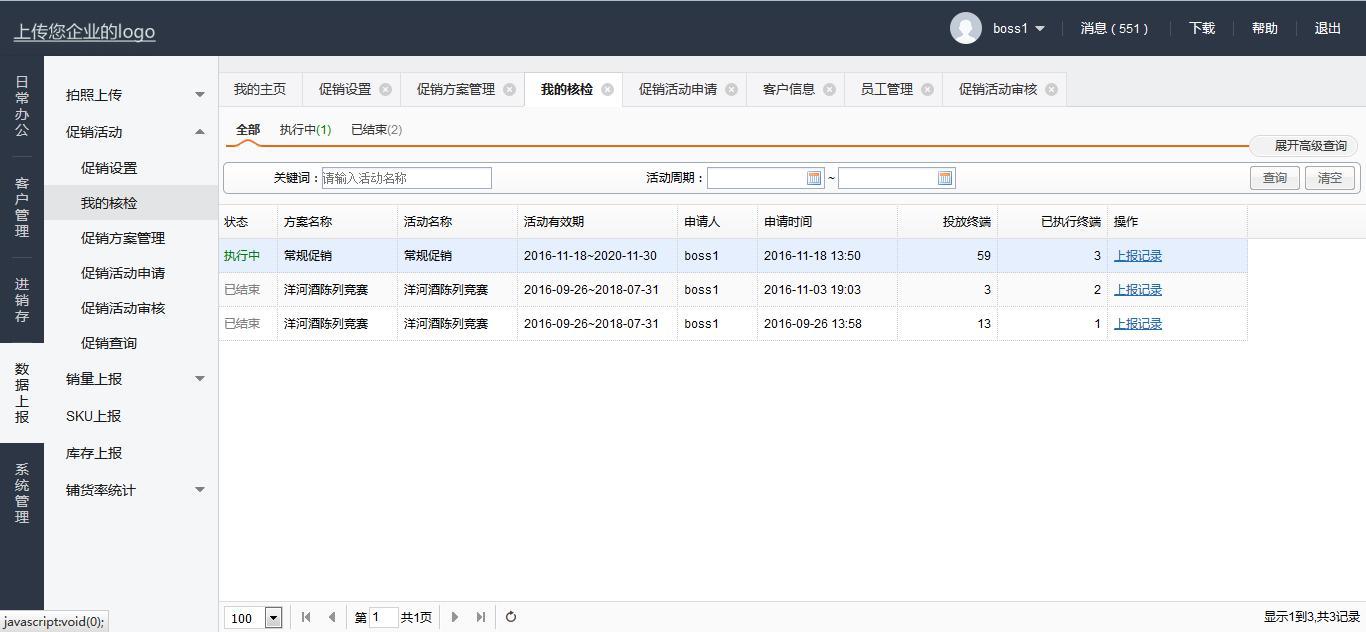Open the start date calendar picker
The image size is (1366, 632).
coord(814,178)
